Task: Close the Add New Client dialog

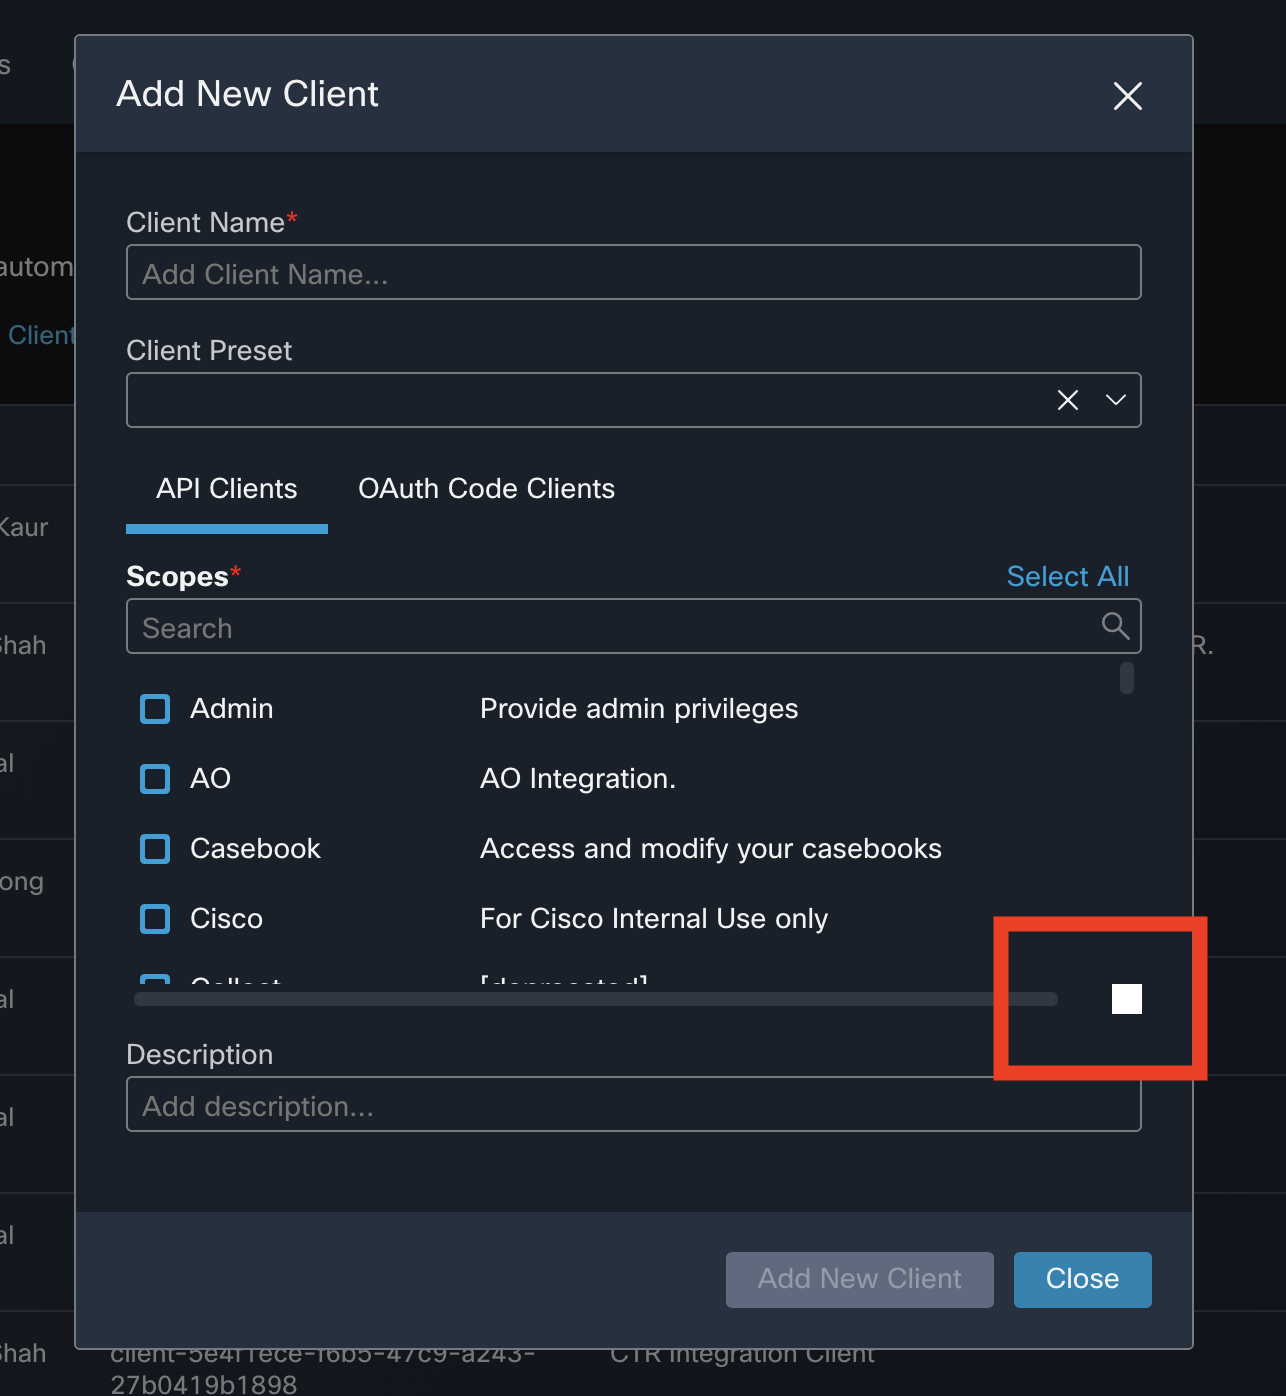Action: (x=1127, y=96)
